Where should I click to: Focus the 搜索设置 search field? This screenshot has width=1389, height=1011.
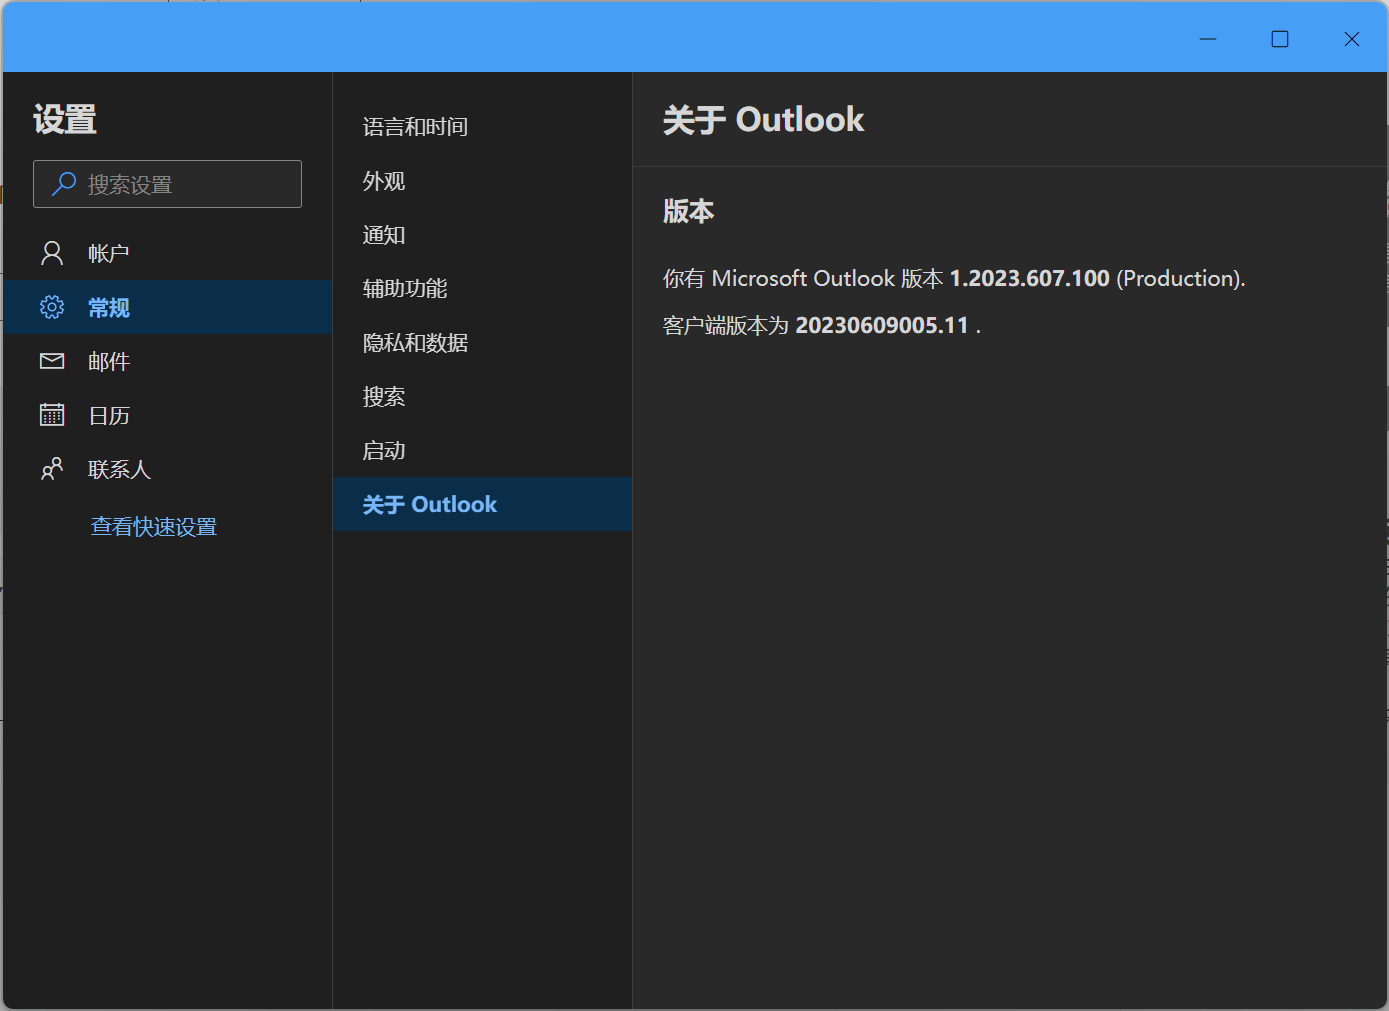coord(167,184)
